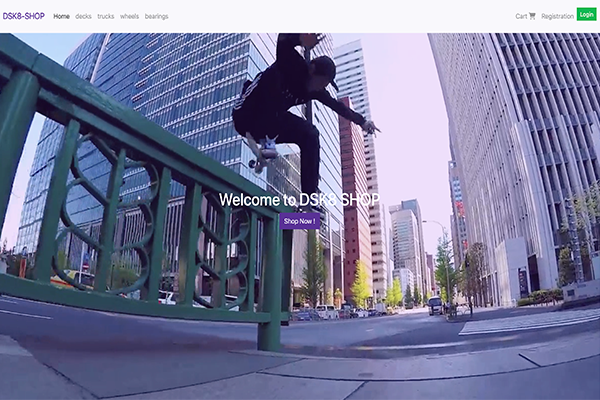The image size is (600, 400).
Task: Select the wheels category
Action: [x=130, y=16]
